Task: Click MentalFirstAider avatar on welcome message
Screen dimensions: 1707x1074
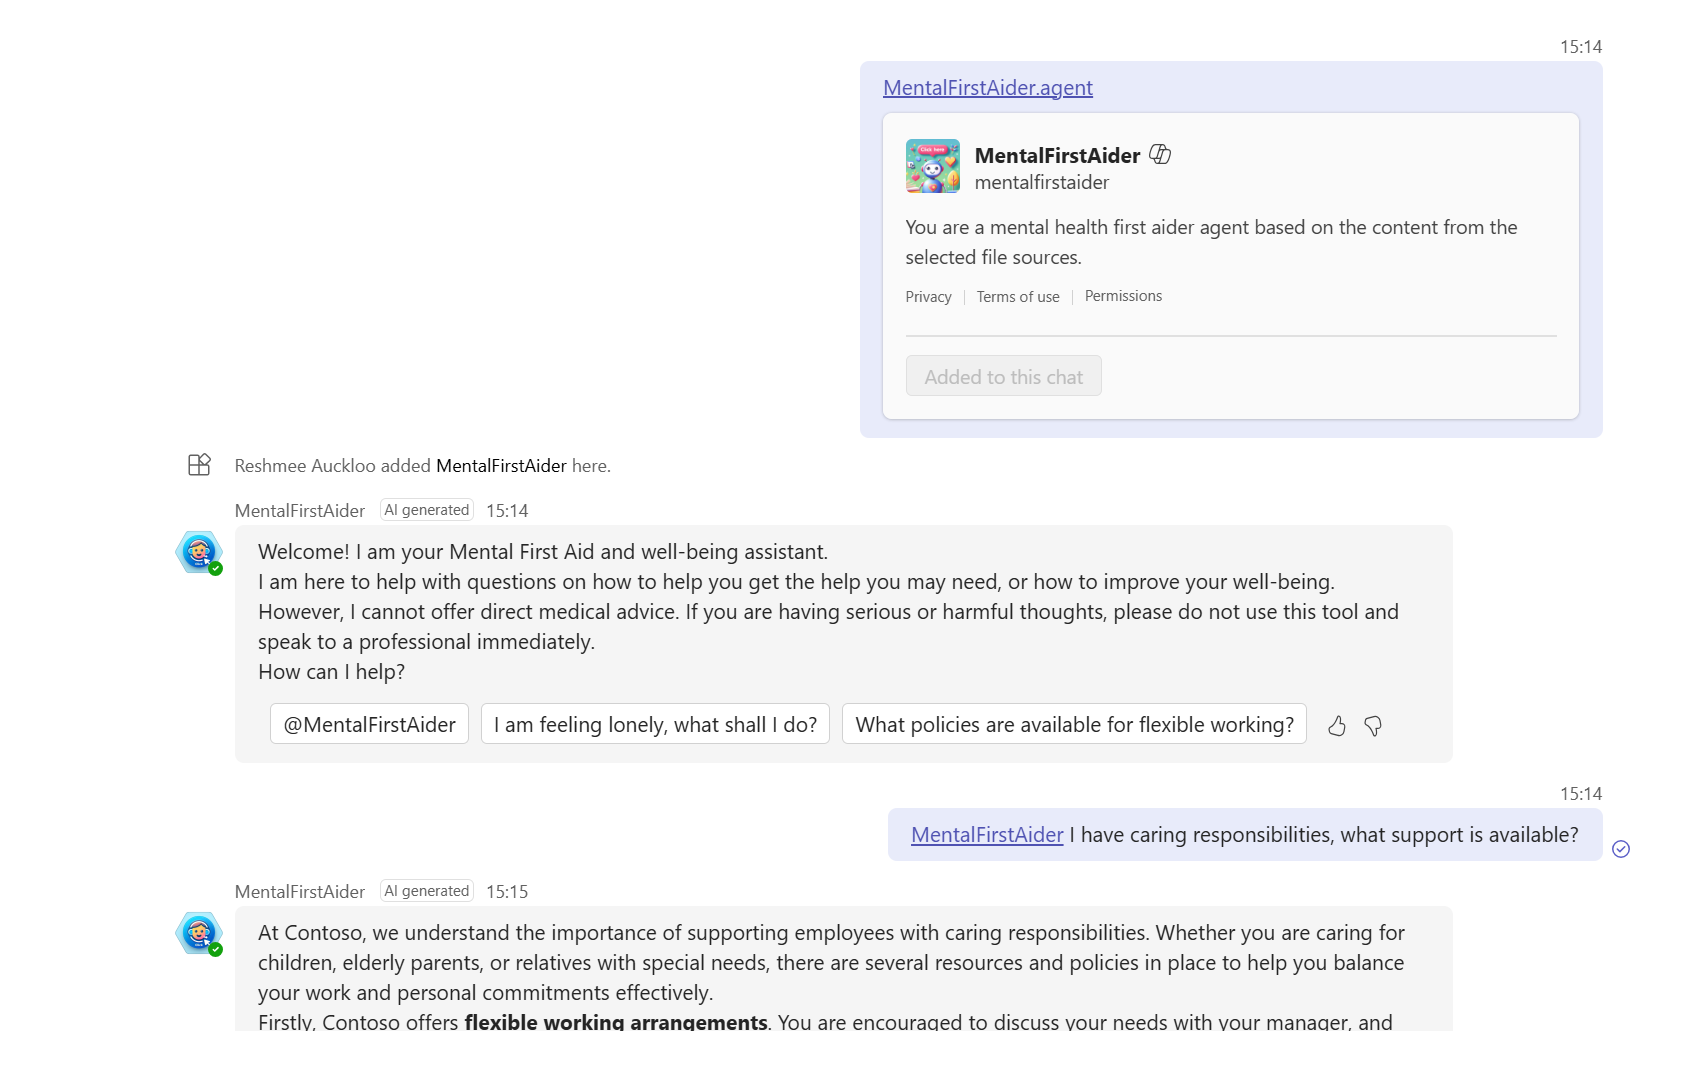Action: 199,552
